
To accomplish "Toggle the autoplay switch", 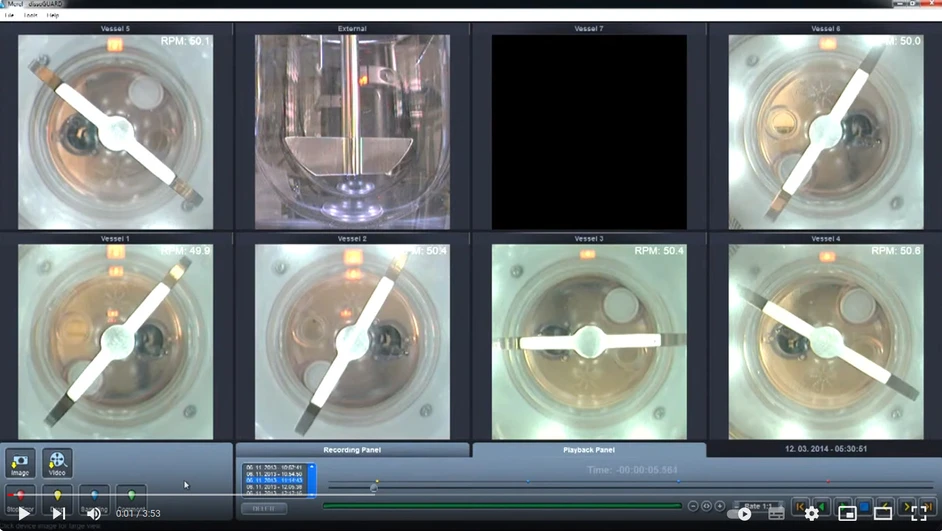I will coord(740,513).
